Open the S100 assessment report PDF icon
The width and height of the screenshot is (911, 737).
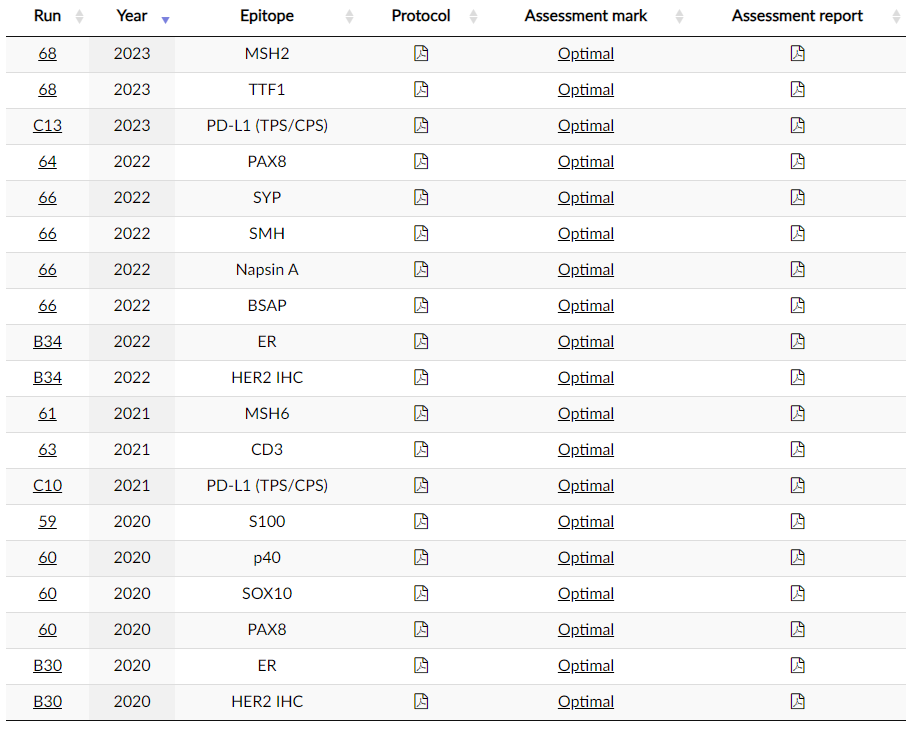point(798,522)
